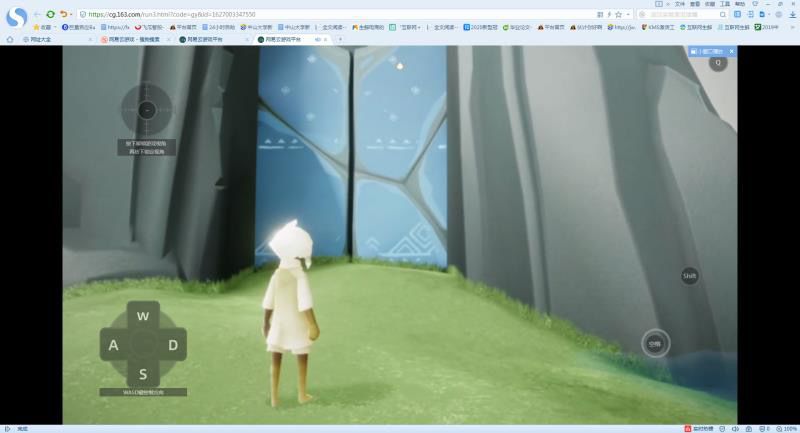Open the dropdown beside the blue document icon
Image resolution: width=800 pixels, height=433 pixels.
(x=769, y=14)
